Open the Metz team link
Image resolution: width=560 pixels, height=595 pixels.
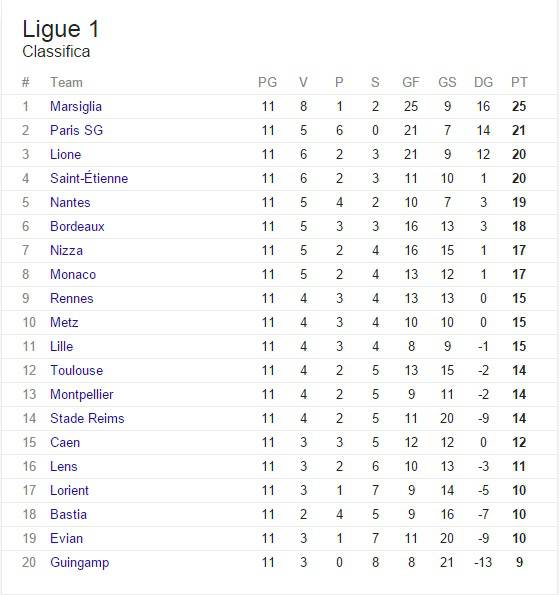[x=64, y=323]
